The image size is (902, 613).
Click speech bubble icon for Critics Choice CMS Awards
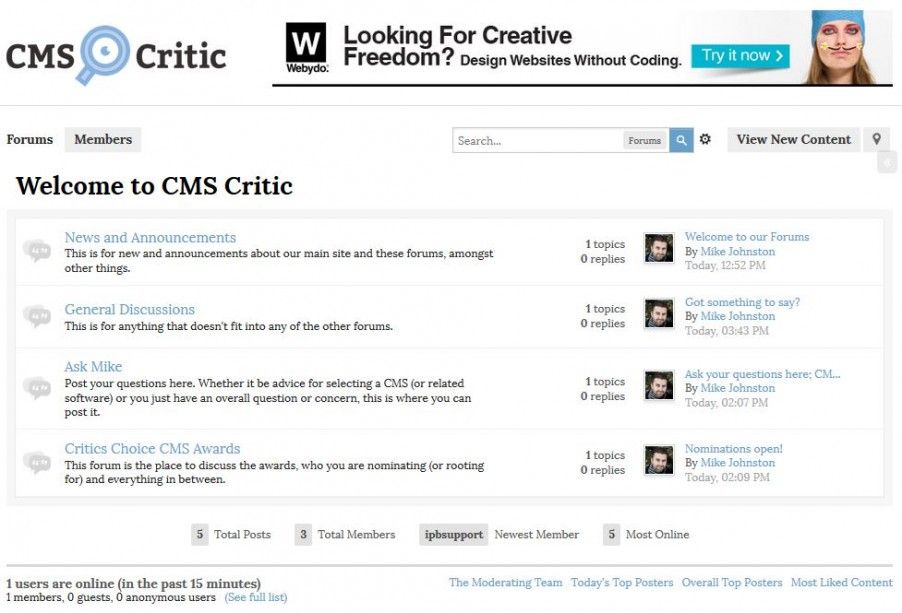pyautogui.click(x=37, y=462)
